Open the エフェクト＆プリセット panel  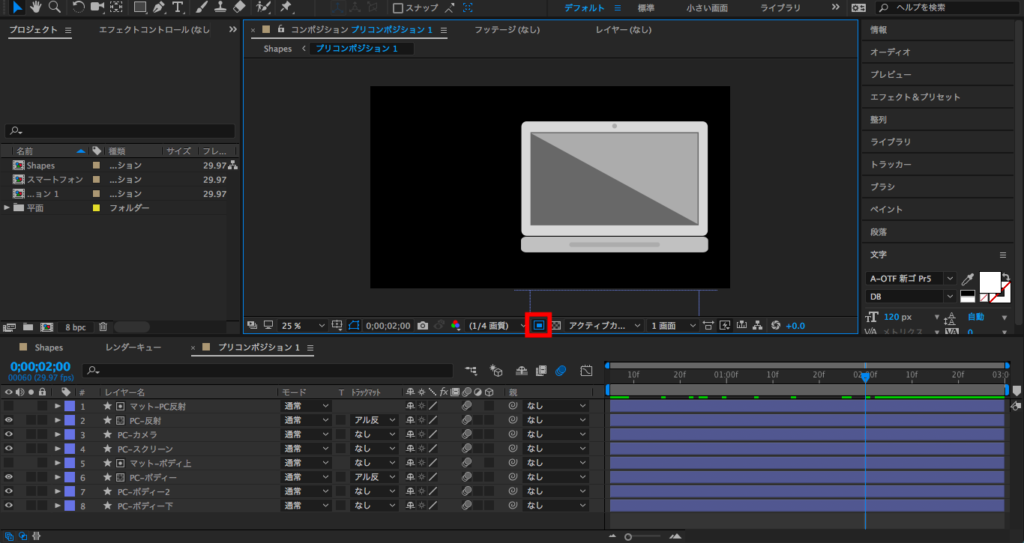pyautogui.click(x=915, y=97)
